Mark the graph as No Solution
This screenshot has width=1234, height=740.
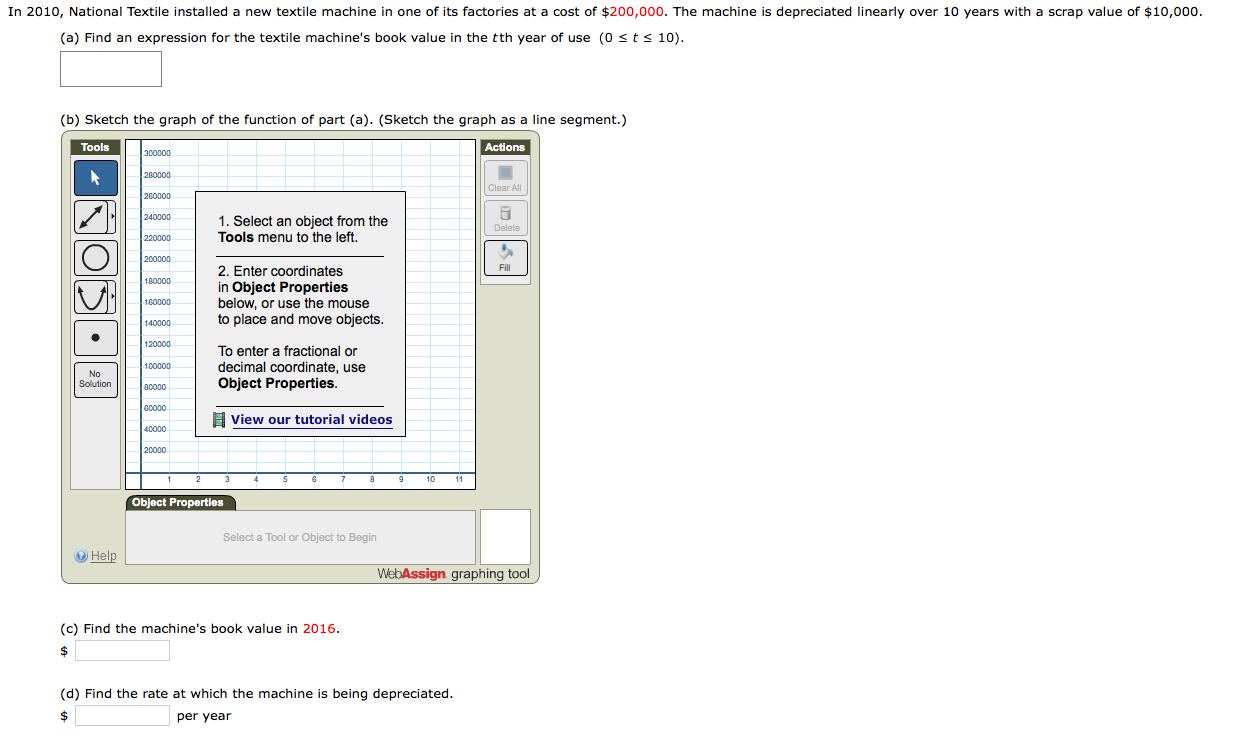click(x=95, y=379)
